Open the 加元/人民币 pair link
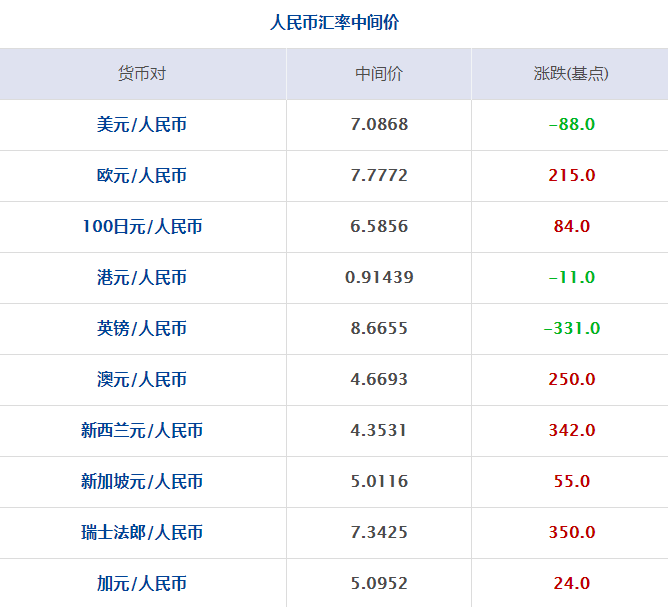Viewport: 668px width, 607px height. click(x=142, y=584)
